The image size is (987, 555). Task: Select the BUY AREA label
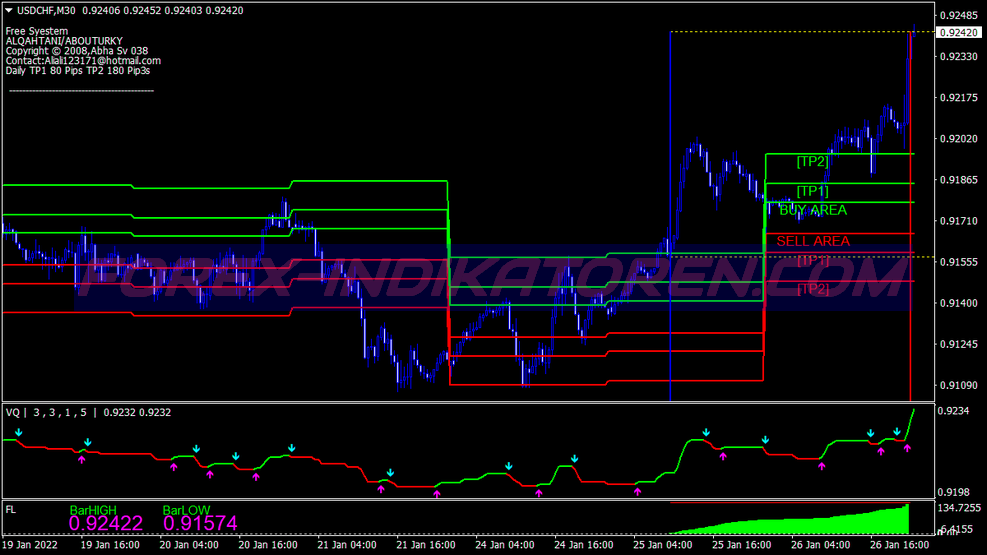(x=813, y=210)
